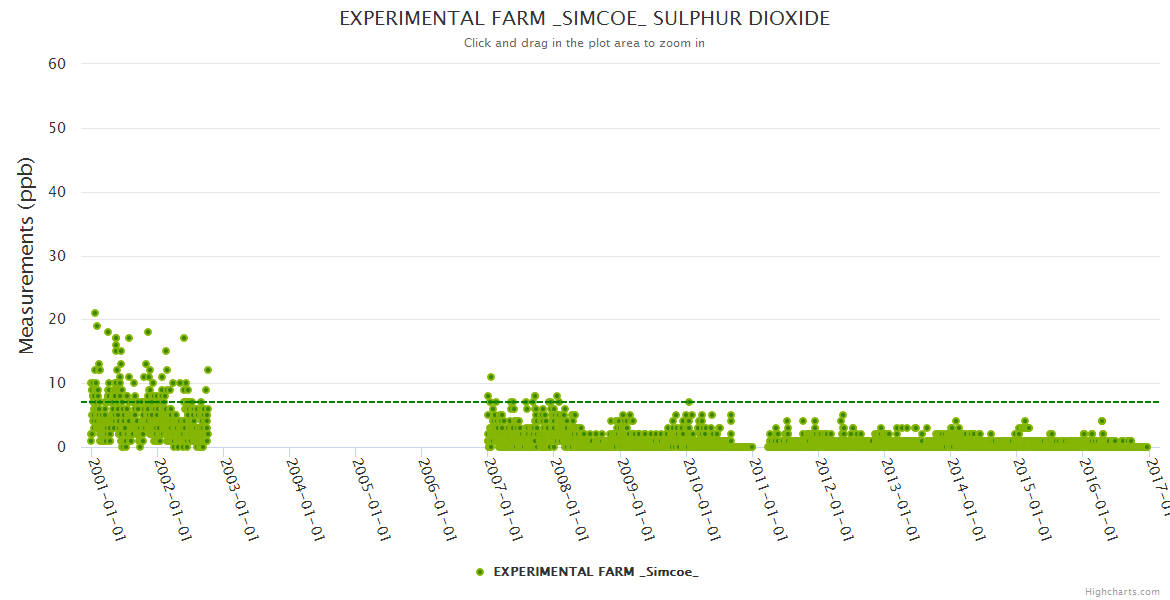Open the Highcharts.com credits link

(x=1122, y=592)
